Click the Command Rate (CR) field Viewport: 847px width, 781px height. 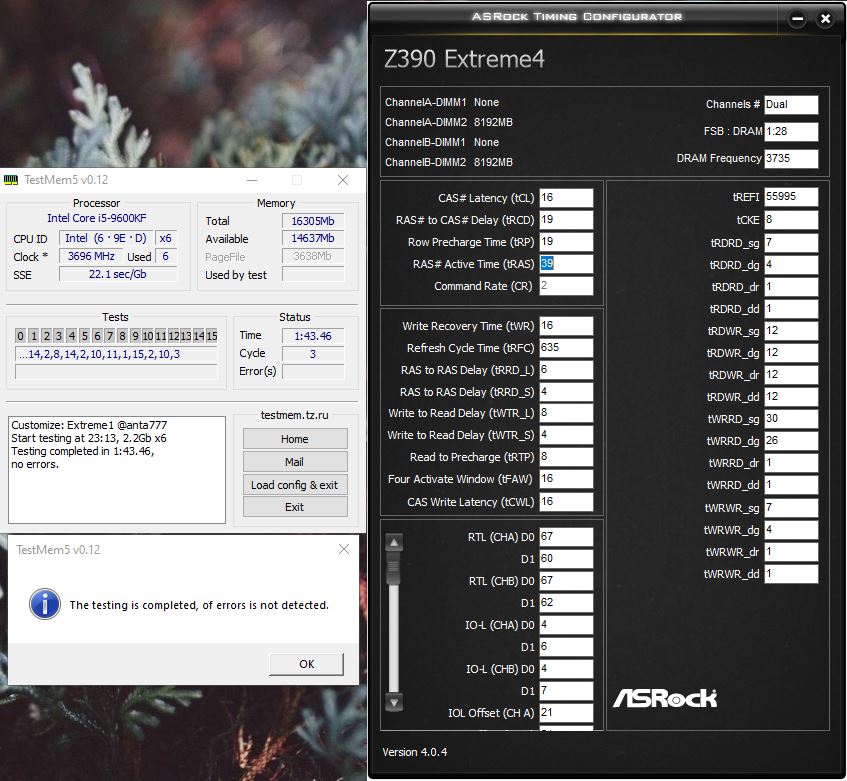tap(566, 286)
